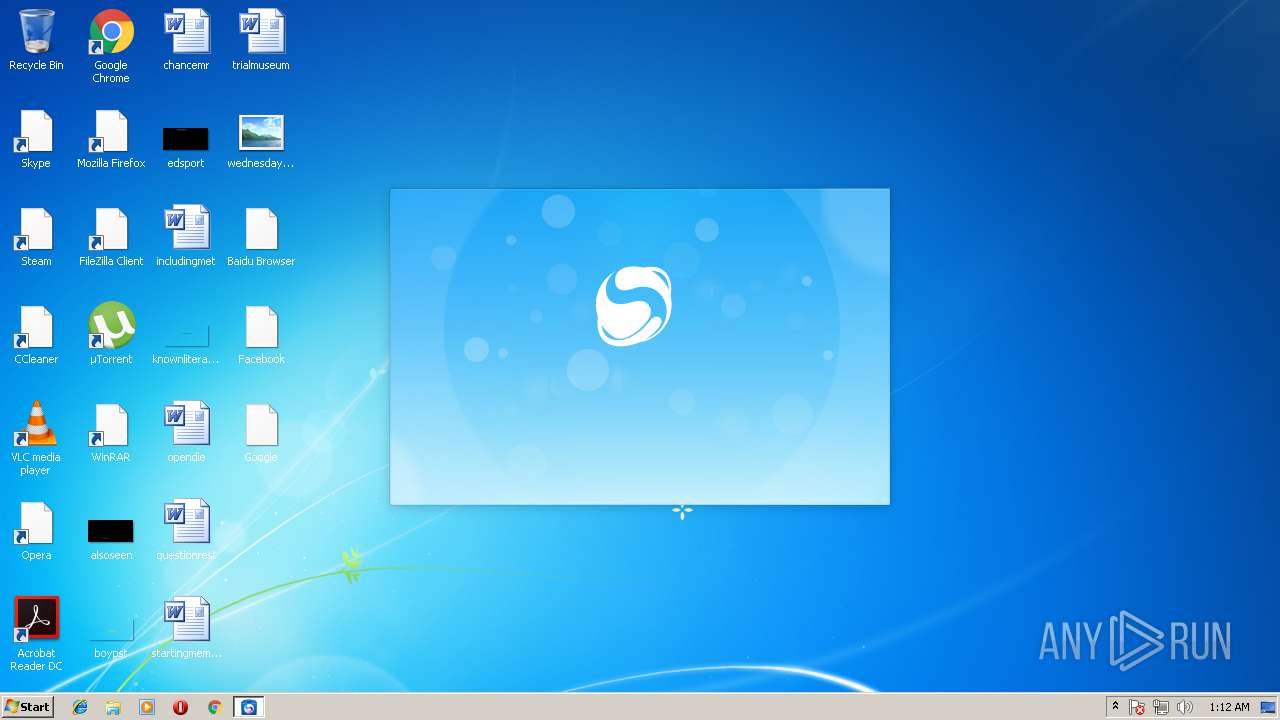The width and height of the screenshot is (1280, 720).
Task: Show hidden system tray icons
Action: point(1116,707)
